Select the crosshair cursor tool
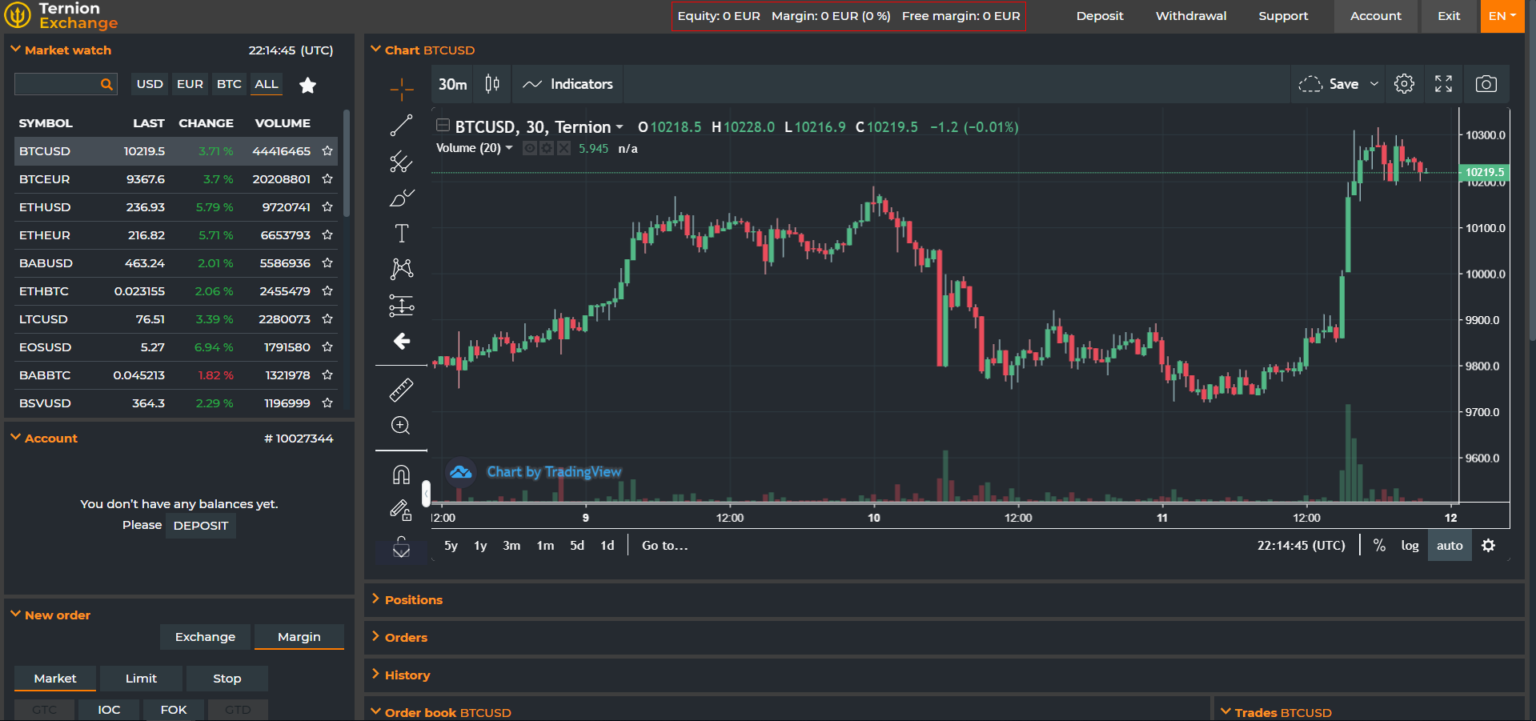Image resolution: width=1536 pixels, height=721 pixels. click(x=401, y=89)
